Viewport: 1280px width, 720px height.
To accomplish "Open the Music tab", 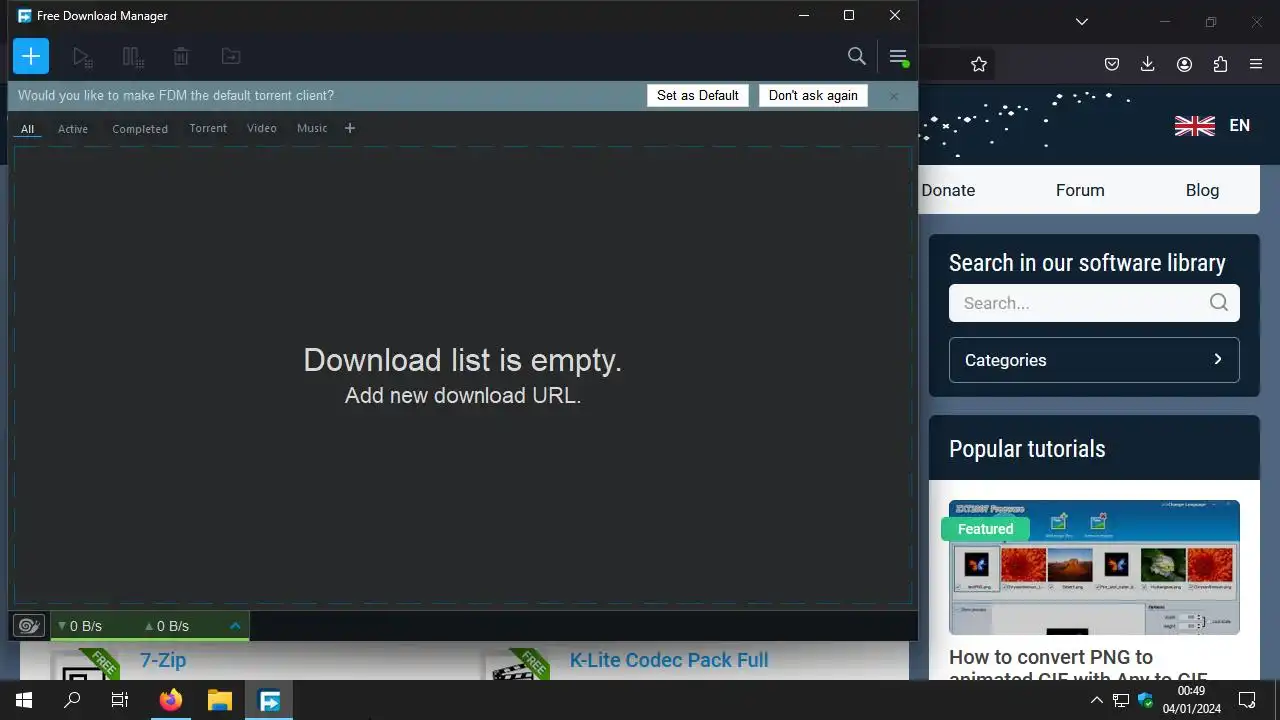I will click(312, 128).
